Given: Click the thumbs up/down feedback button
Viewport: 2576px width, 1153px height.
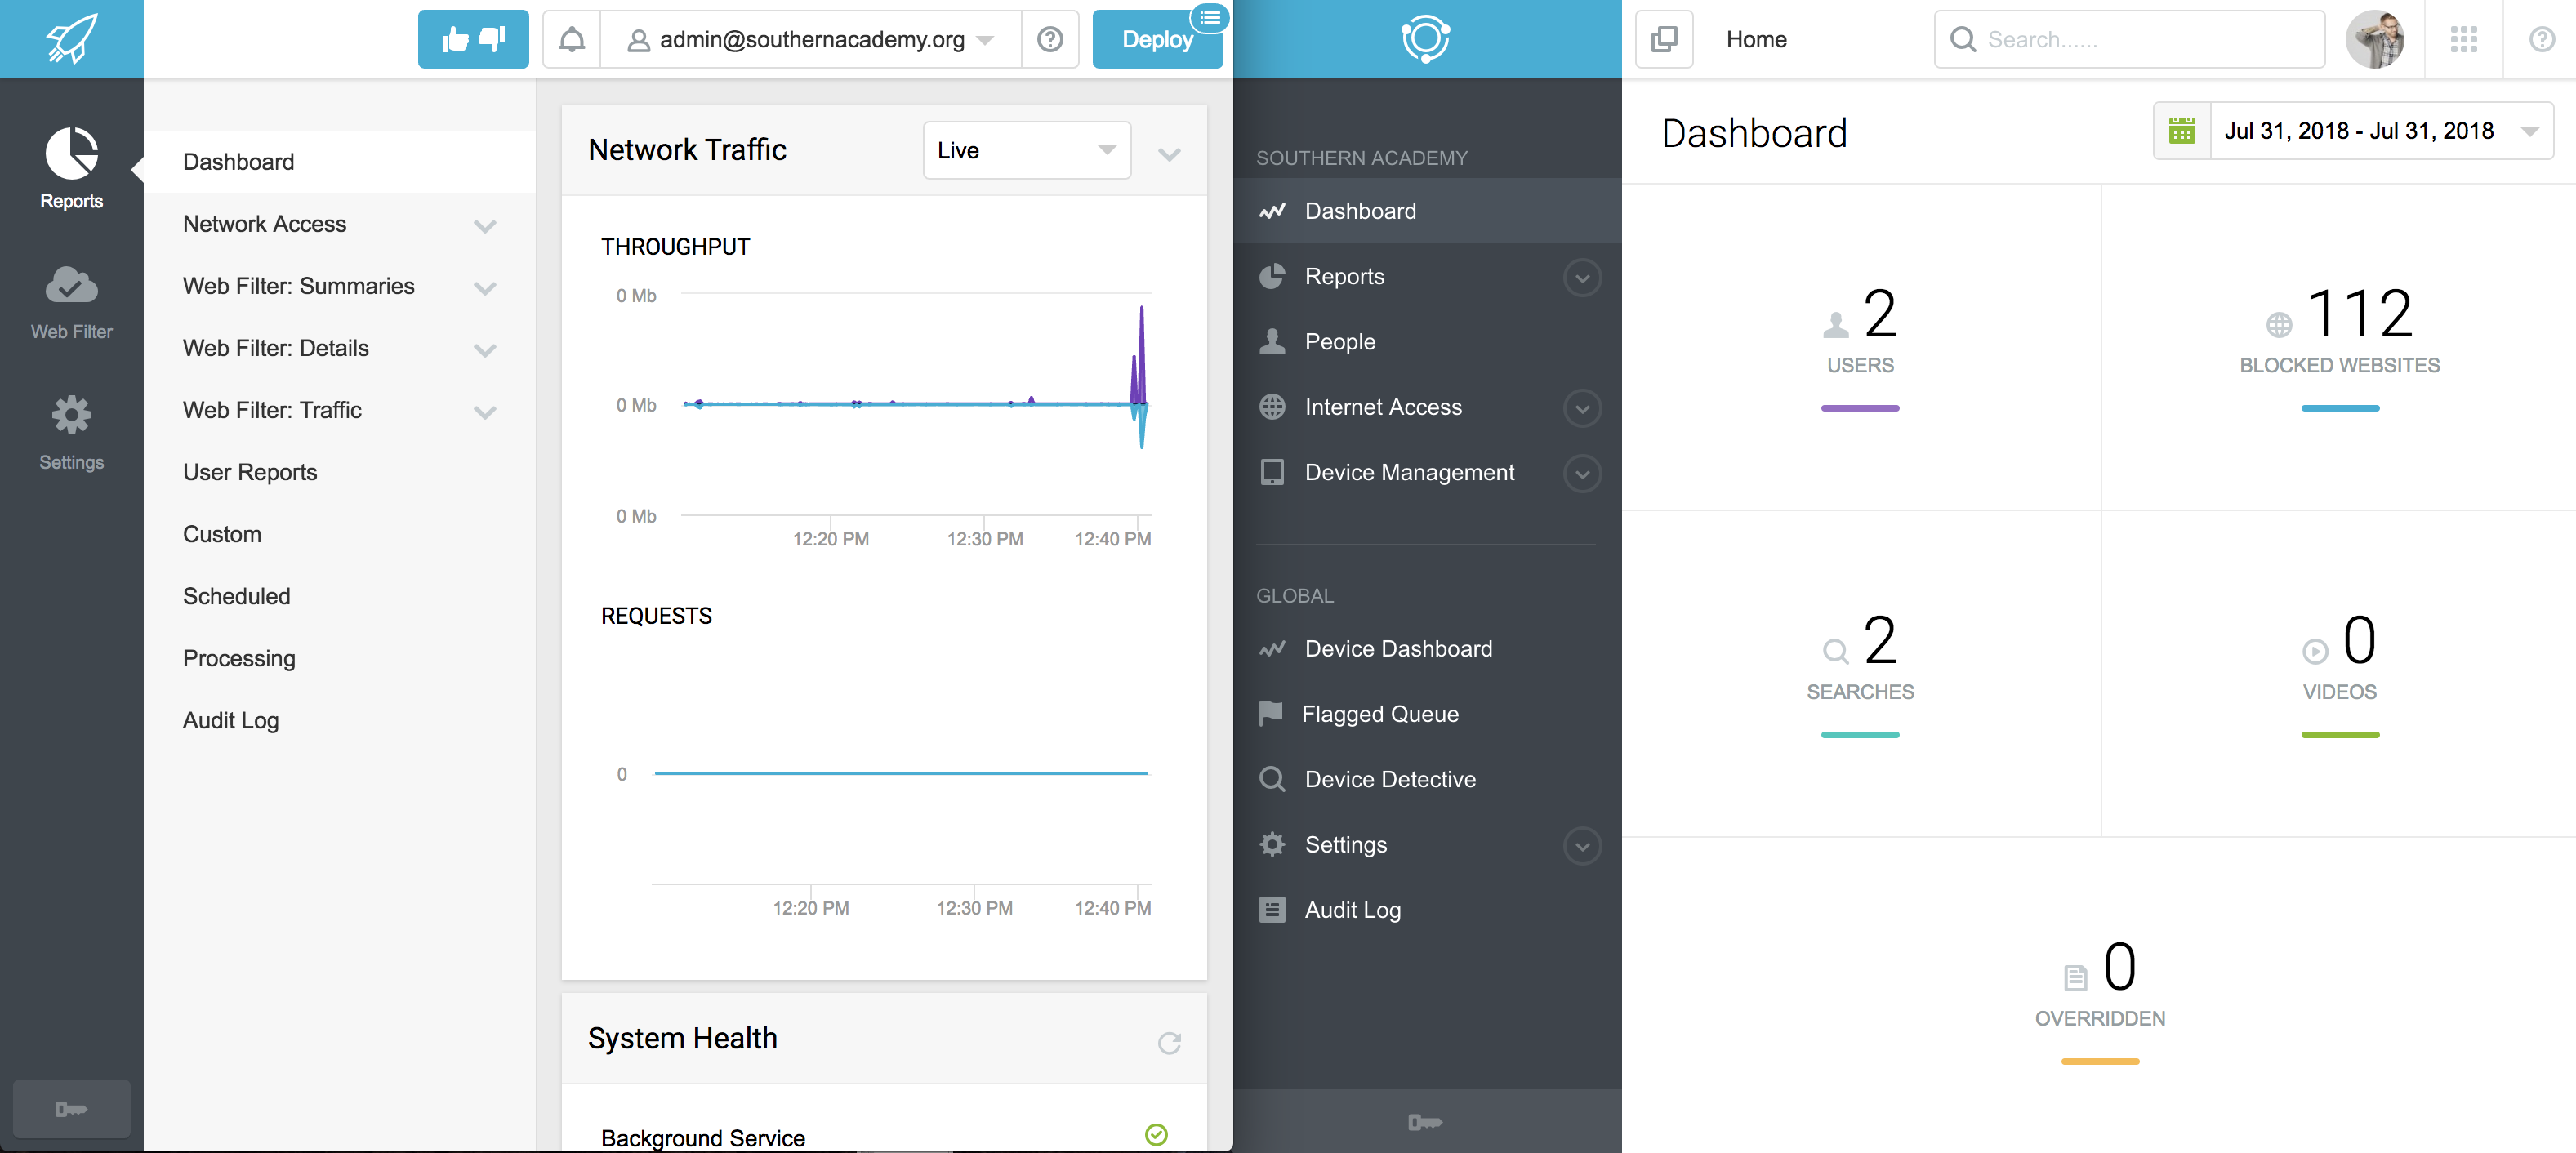Looking at the screenshot, I should pyautogui.click(x=473, y=39).
